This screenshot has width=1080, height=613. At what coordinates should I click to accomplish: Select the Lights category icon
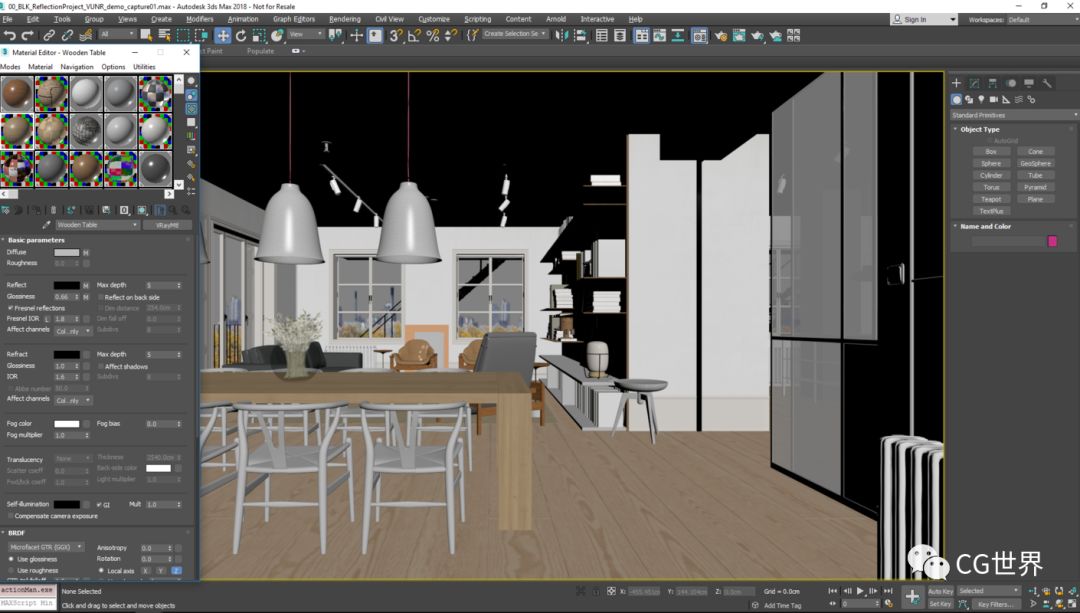click(982, 99)
